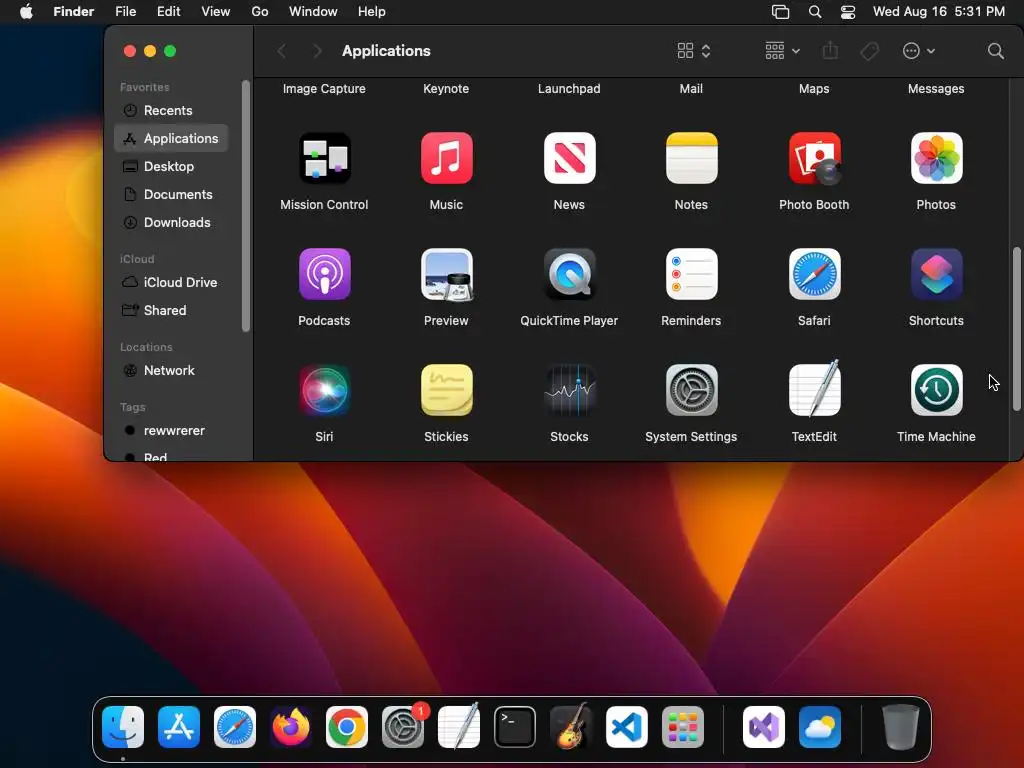Select Applications in the sidebar
This screenshot has height=768, width=1024.
(x=171, y=138)
